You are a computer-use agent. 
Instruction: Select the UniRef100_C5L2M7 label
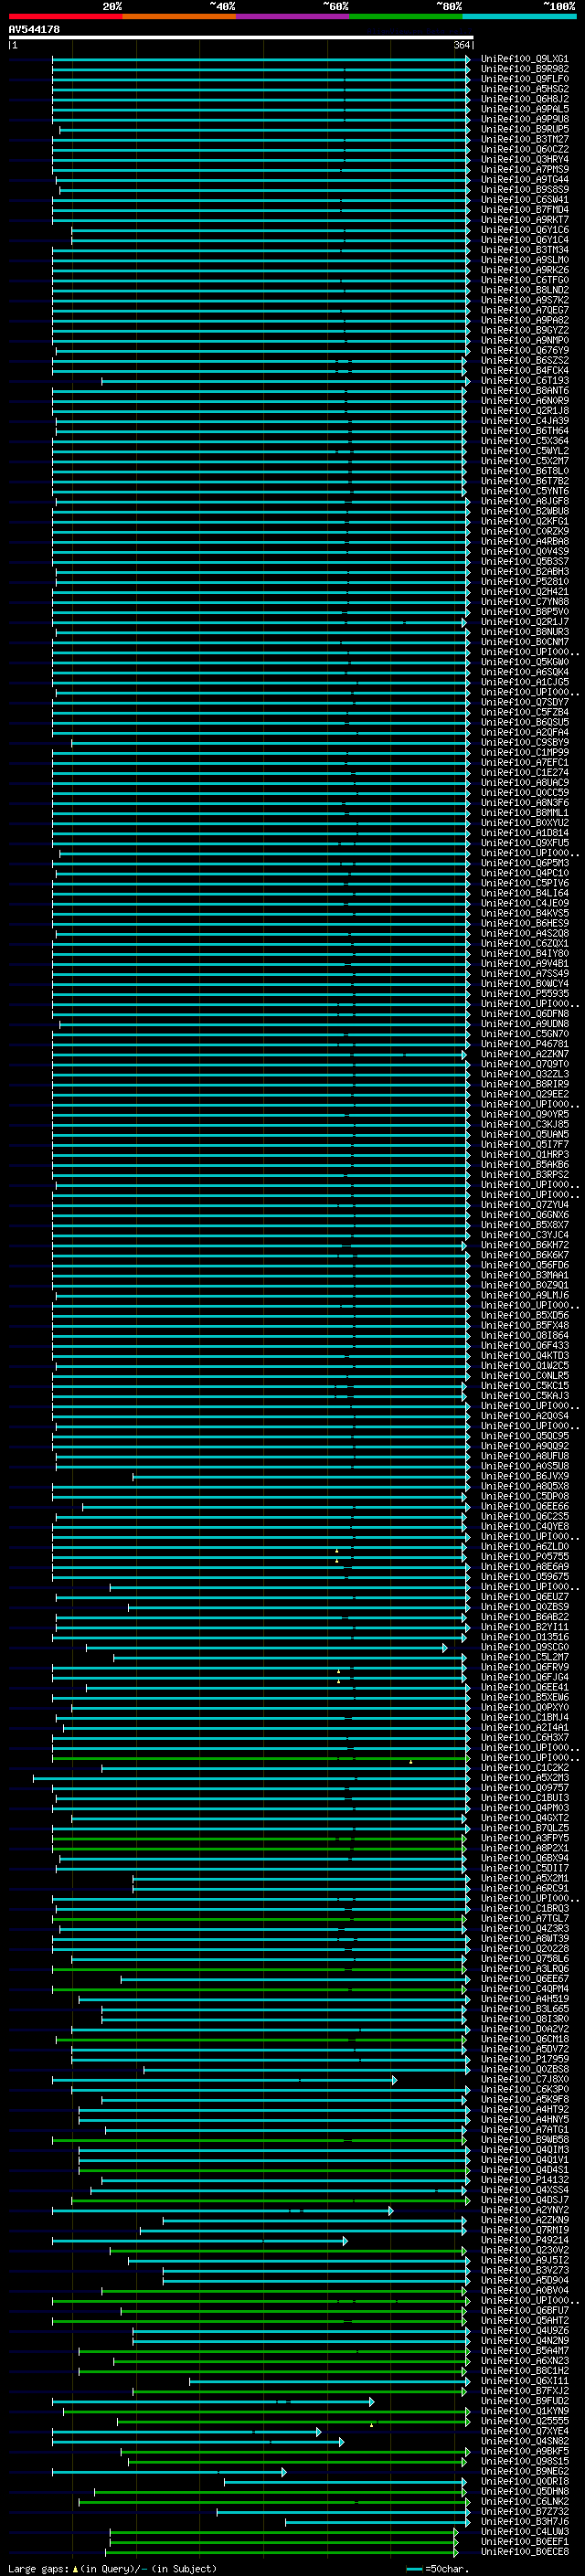pyautogui.click(x=524, y=1657)
